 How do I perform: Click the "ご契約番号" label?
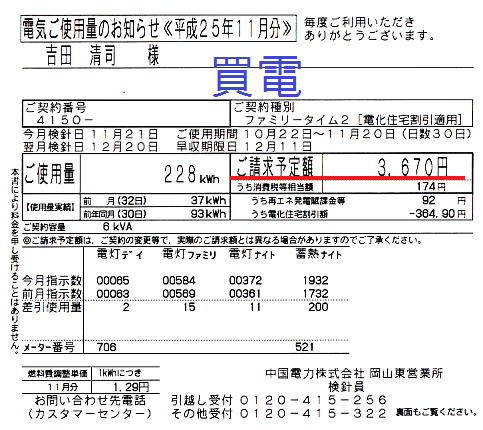56,107
